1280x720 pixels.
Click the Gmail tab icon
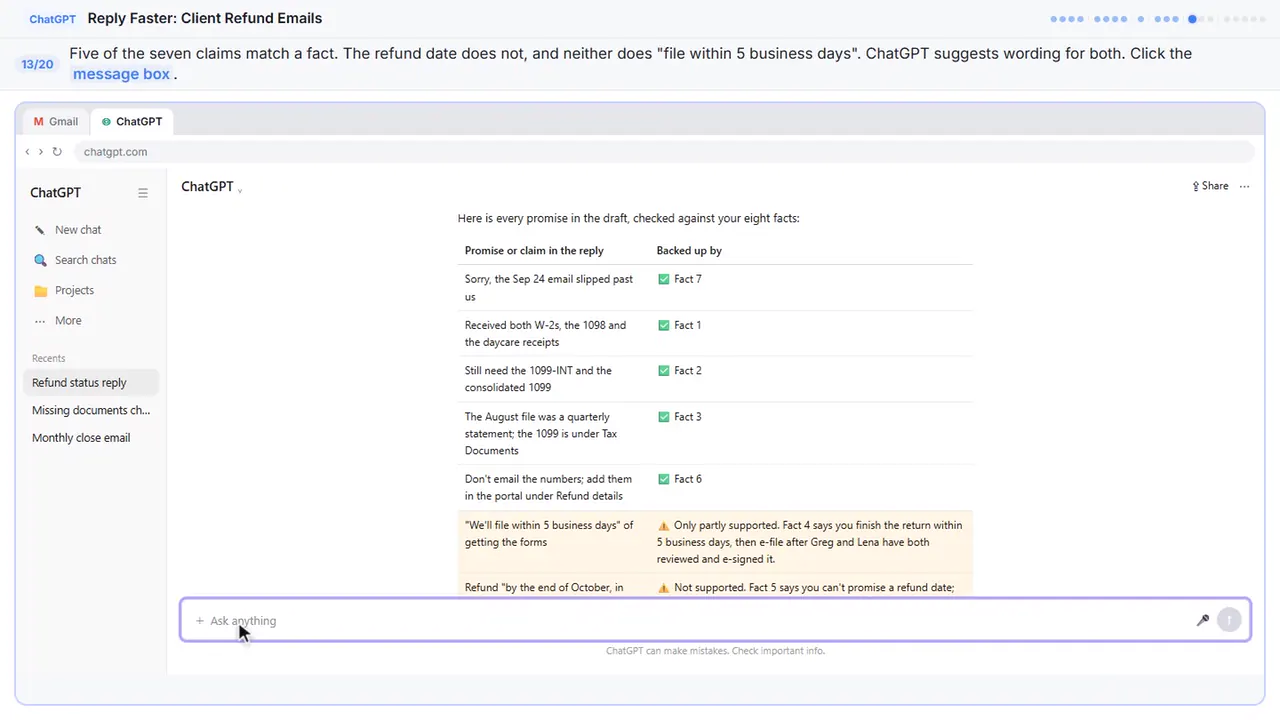(39, 121)
